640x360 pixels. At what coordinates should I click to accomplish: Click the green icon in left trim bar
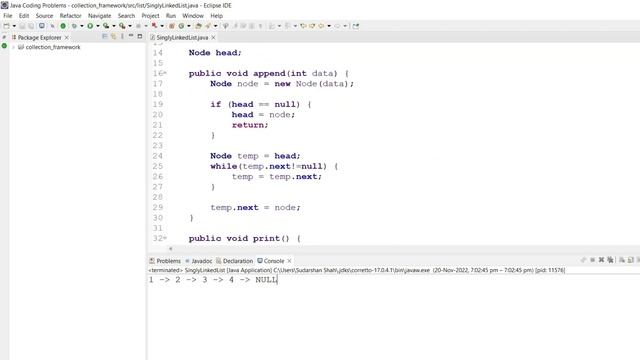pyautogui.click(x=4, y=46)
